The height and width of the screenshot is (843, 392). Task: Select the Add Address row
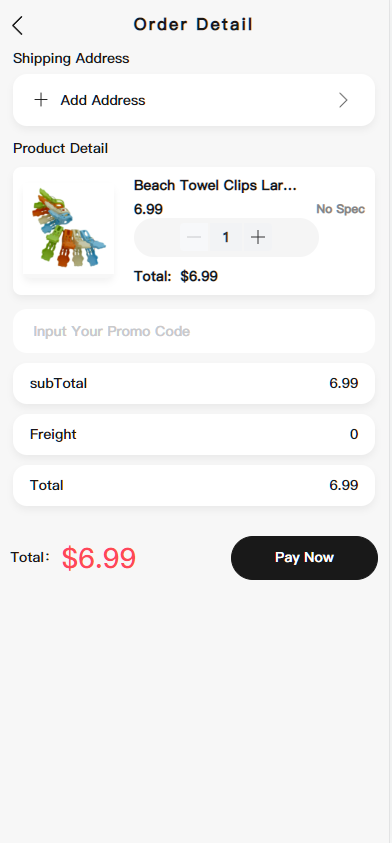click(x=194, y=100)
